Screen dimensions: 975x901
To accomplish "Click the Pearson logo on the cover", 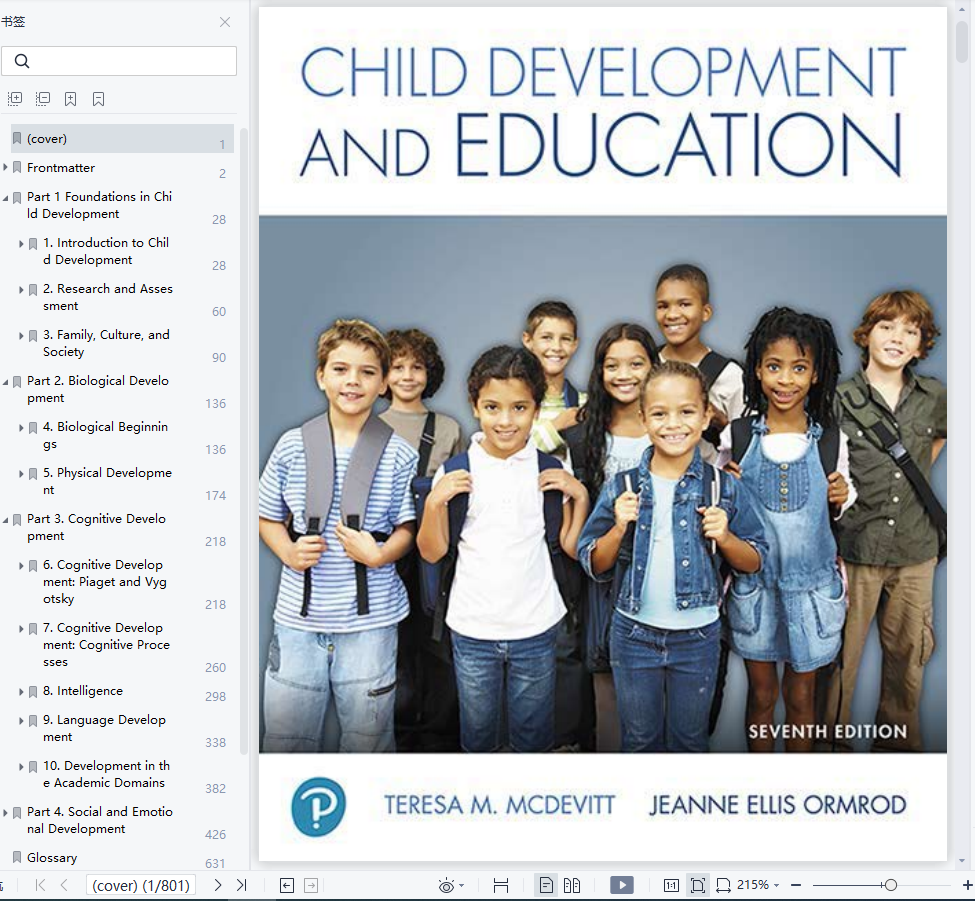I will 318,806.
